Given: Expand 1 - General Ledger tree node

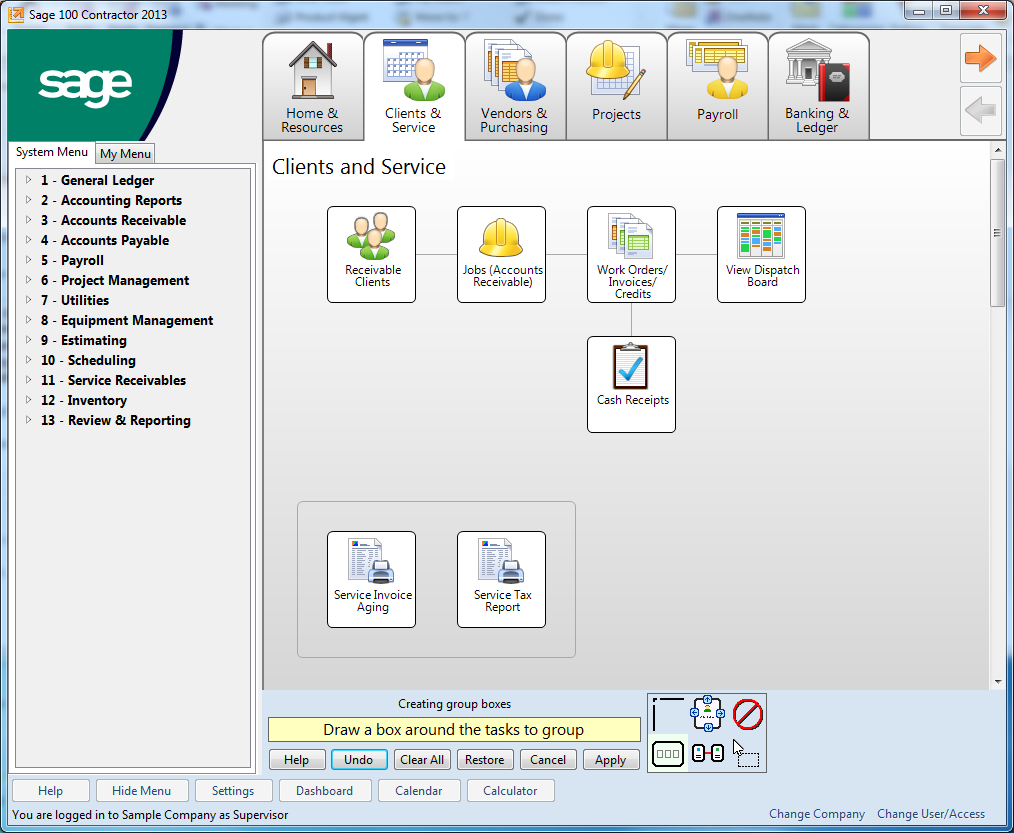Looking at the screenshot, I should pos(28,180).
